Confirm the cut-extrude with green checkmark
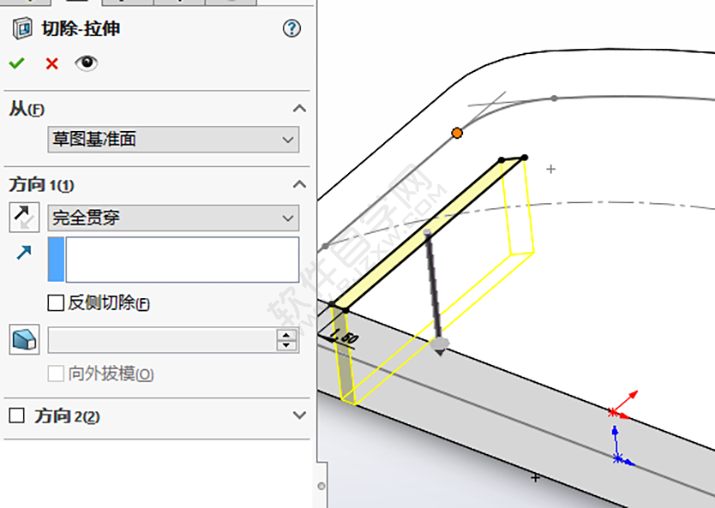Image resolution: width=715 pixels, height=508 pixels. [x=16, y=63]
